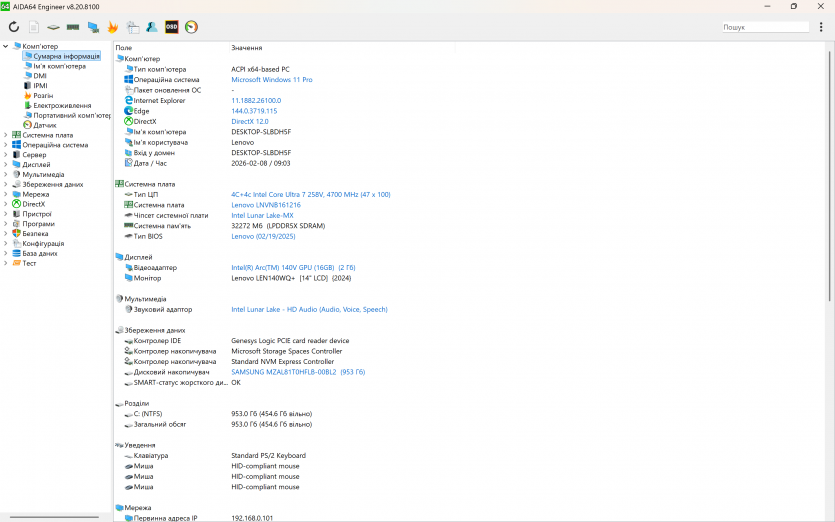Screen dimensions: 835x522
Task: Expand the Системна плата tree node
Action: (6, 135)
